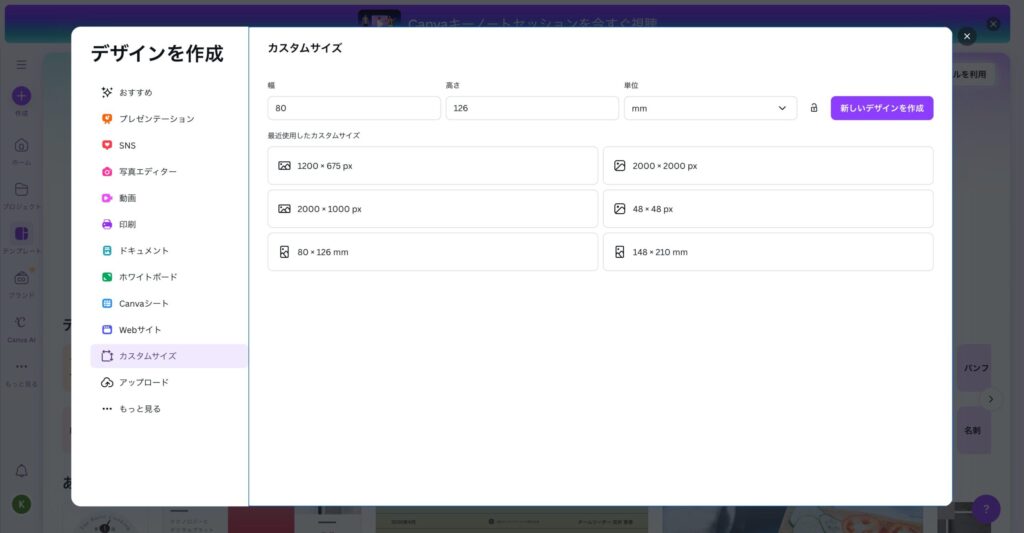This screenshot has height=533, width=1024.
Task: Click the SNS heart icon
Action: [107, 145]
